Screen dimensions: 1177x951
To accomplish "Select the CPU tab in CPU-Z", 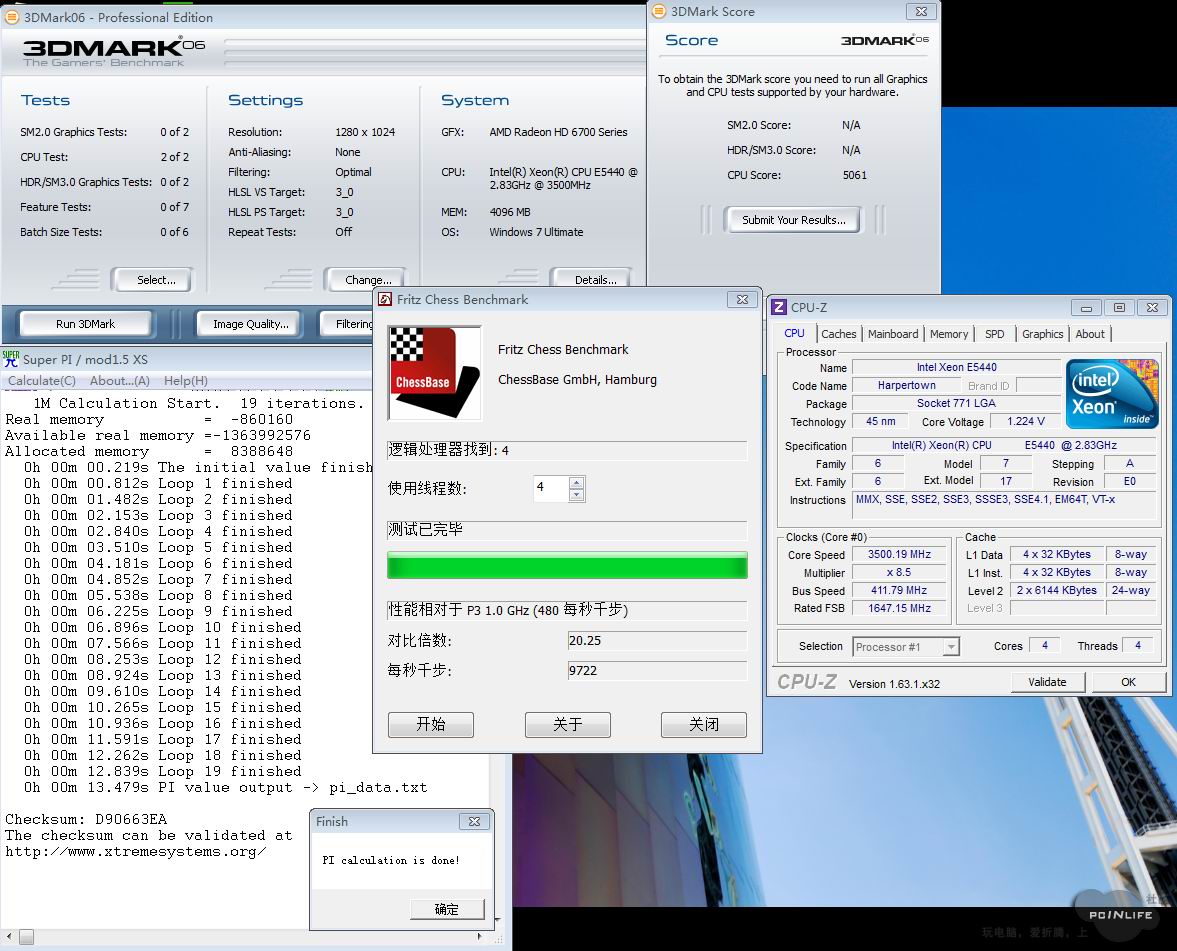I will click(794, 333).
